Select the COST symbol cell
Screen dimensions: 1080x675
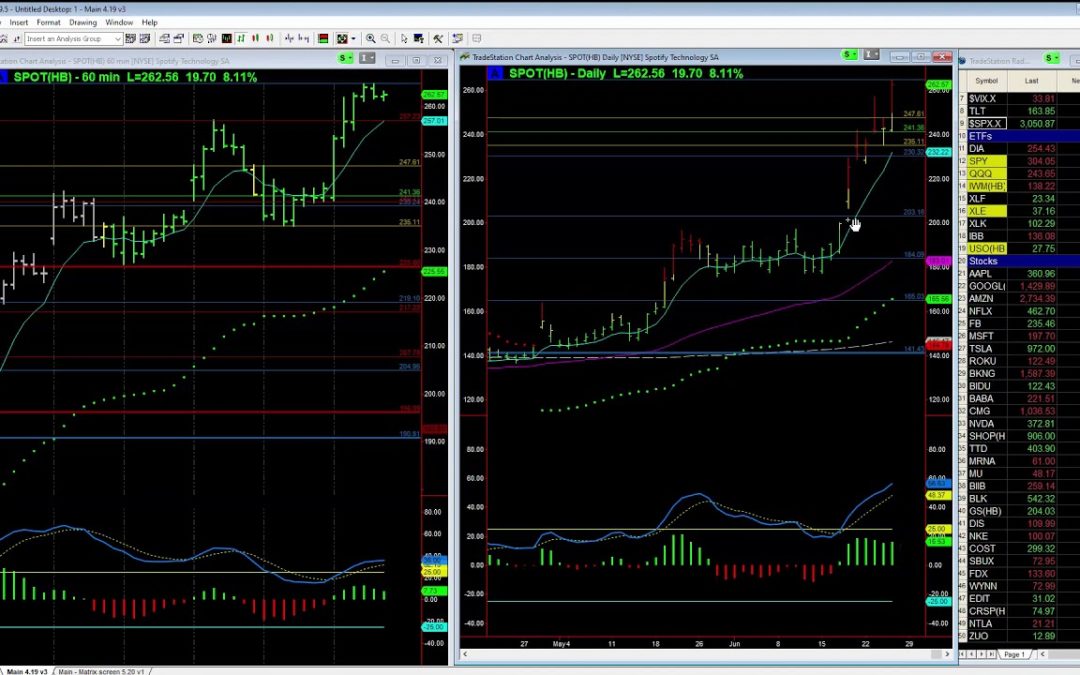pos(987,548)
